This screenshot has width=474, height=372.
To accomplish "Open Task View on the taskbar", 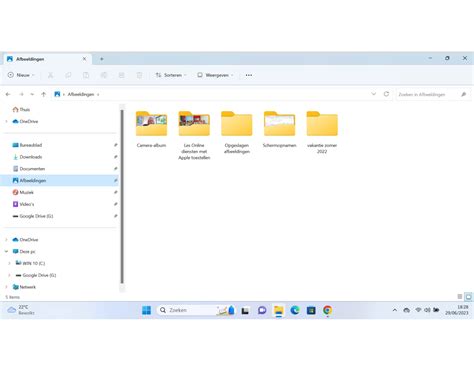I will (245, 310).
